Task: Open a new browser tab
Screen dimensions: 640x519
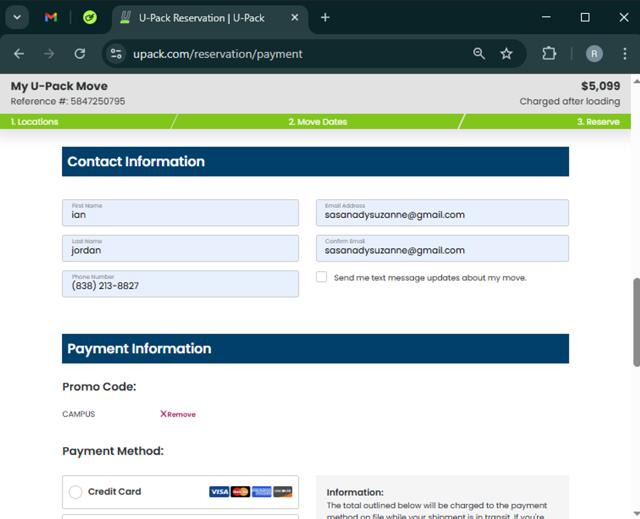Action: (325, 18)
